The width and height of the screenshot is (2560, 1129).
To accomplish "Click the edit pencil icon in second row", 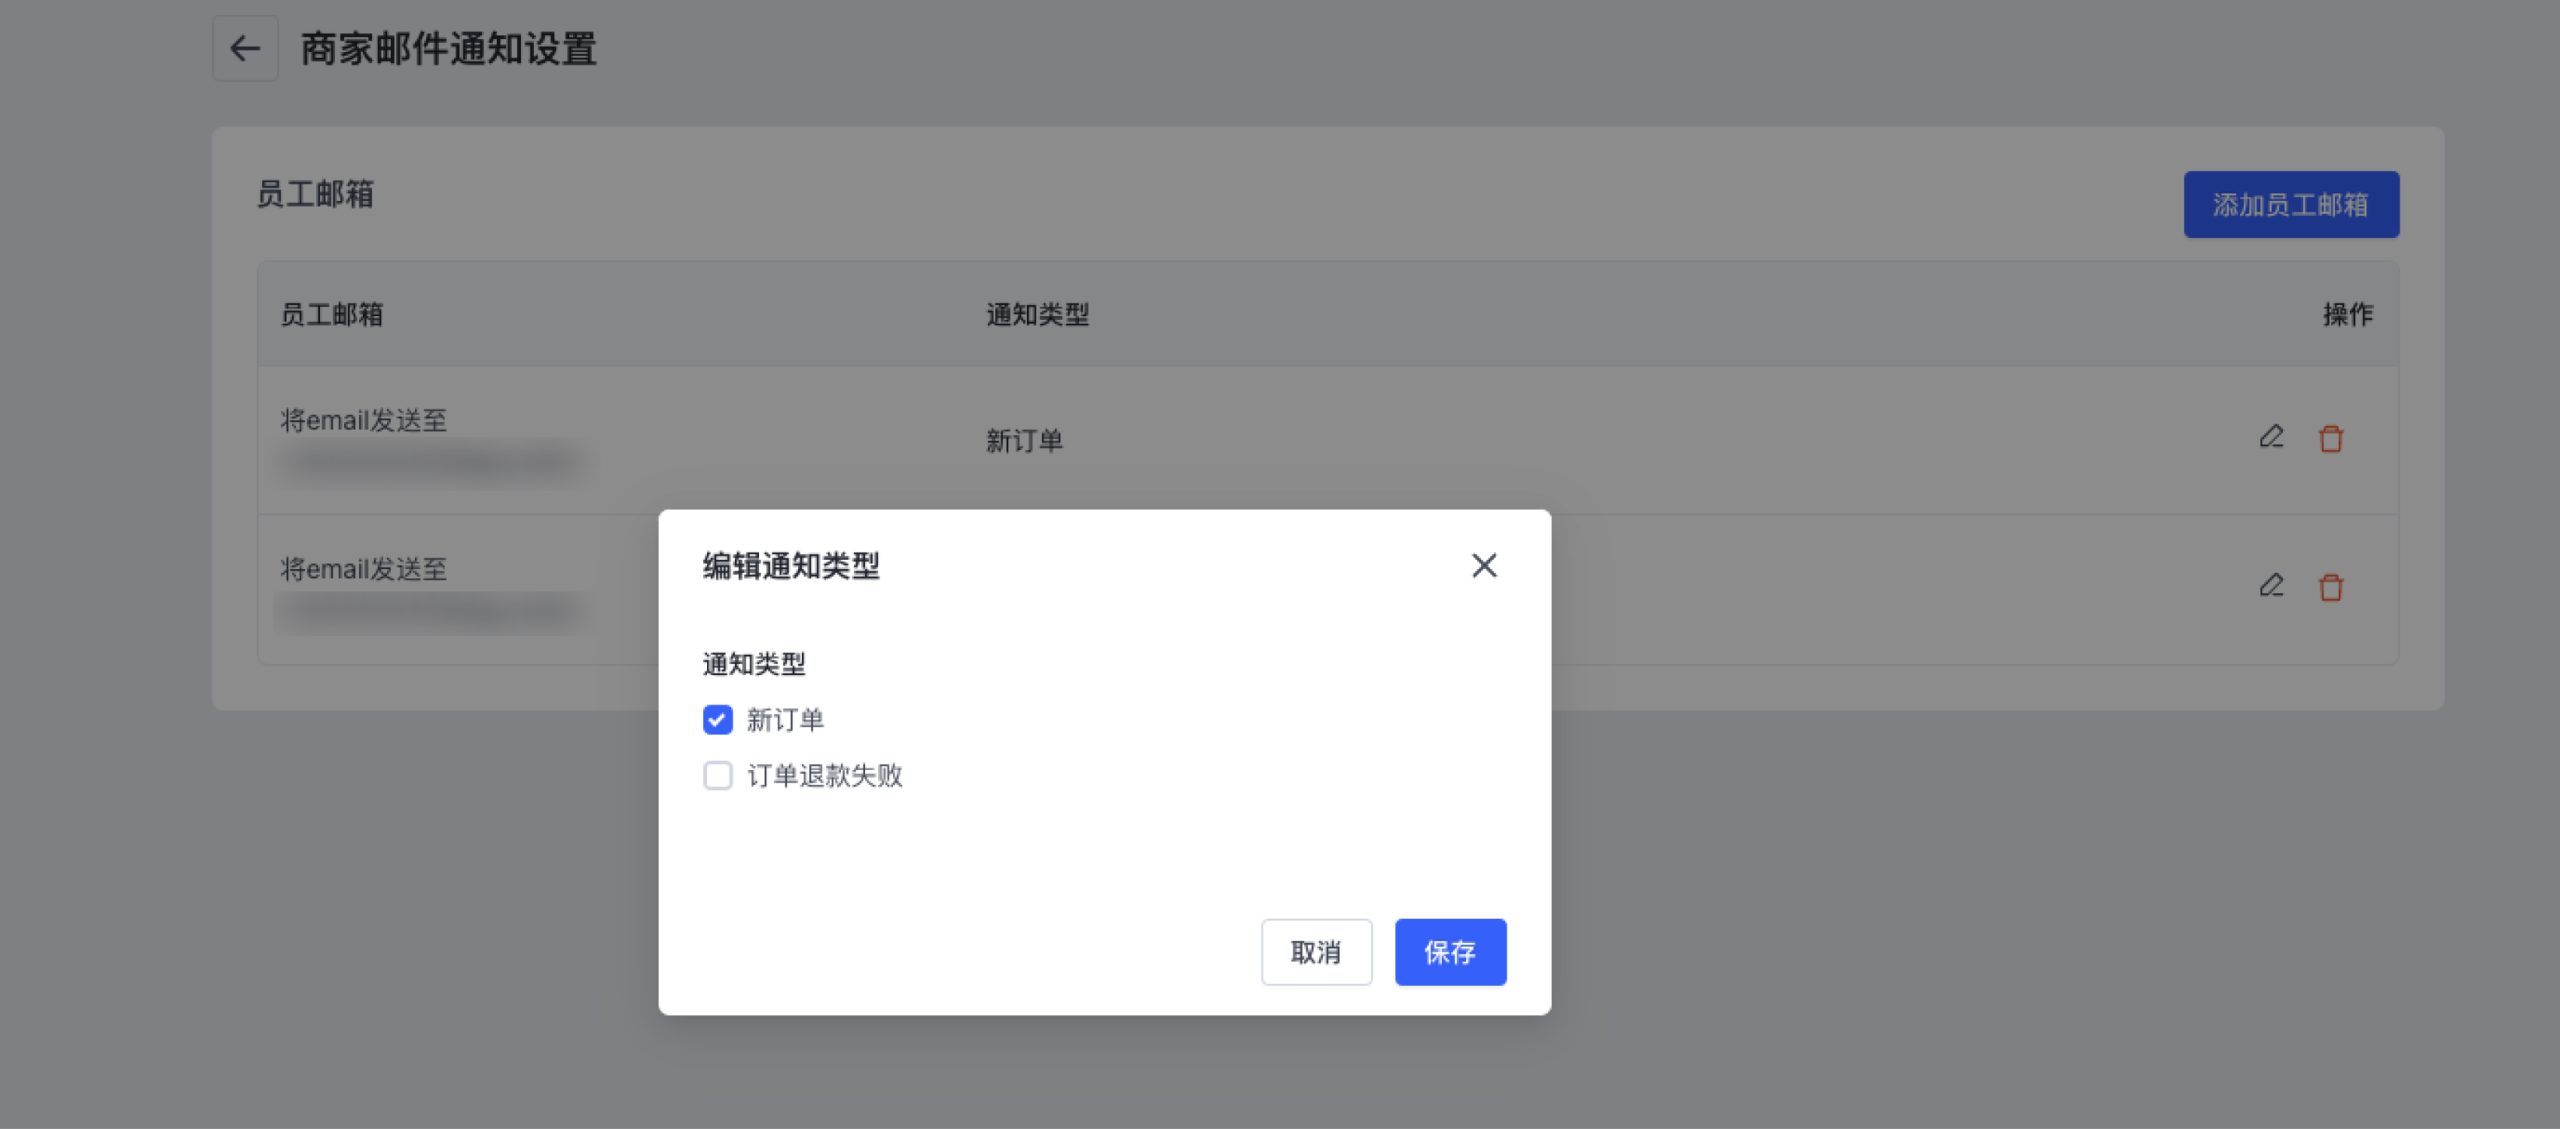I will (2271, 586).
